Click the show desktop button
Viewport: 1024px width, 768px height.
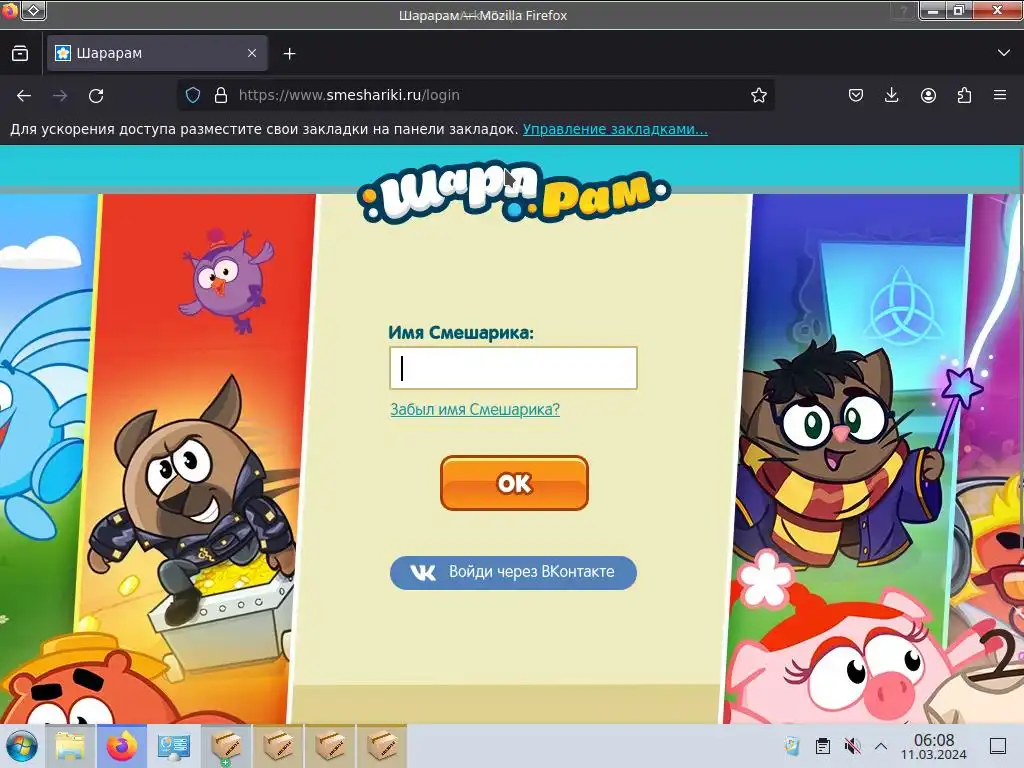[x=998, y=746]
